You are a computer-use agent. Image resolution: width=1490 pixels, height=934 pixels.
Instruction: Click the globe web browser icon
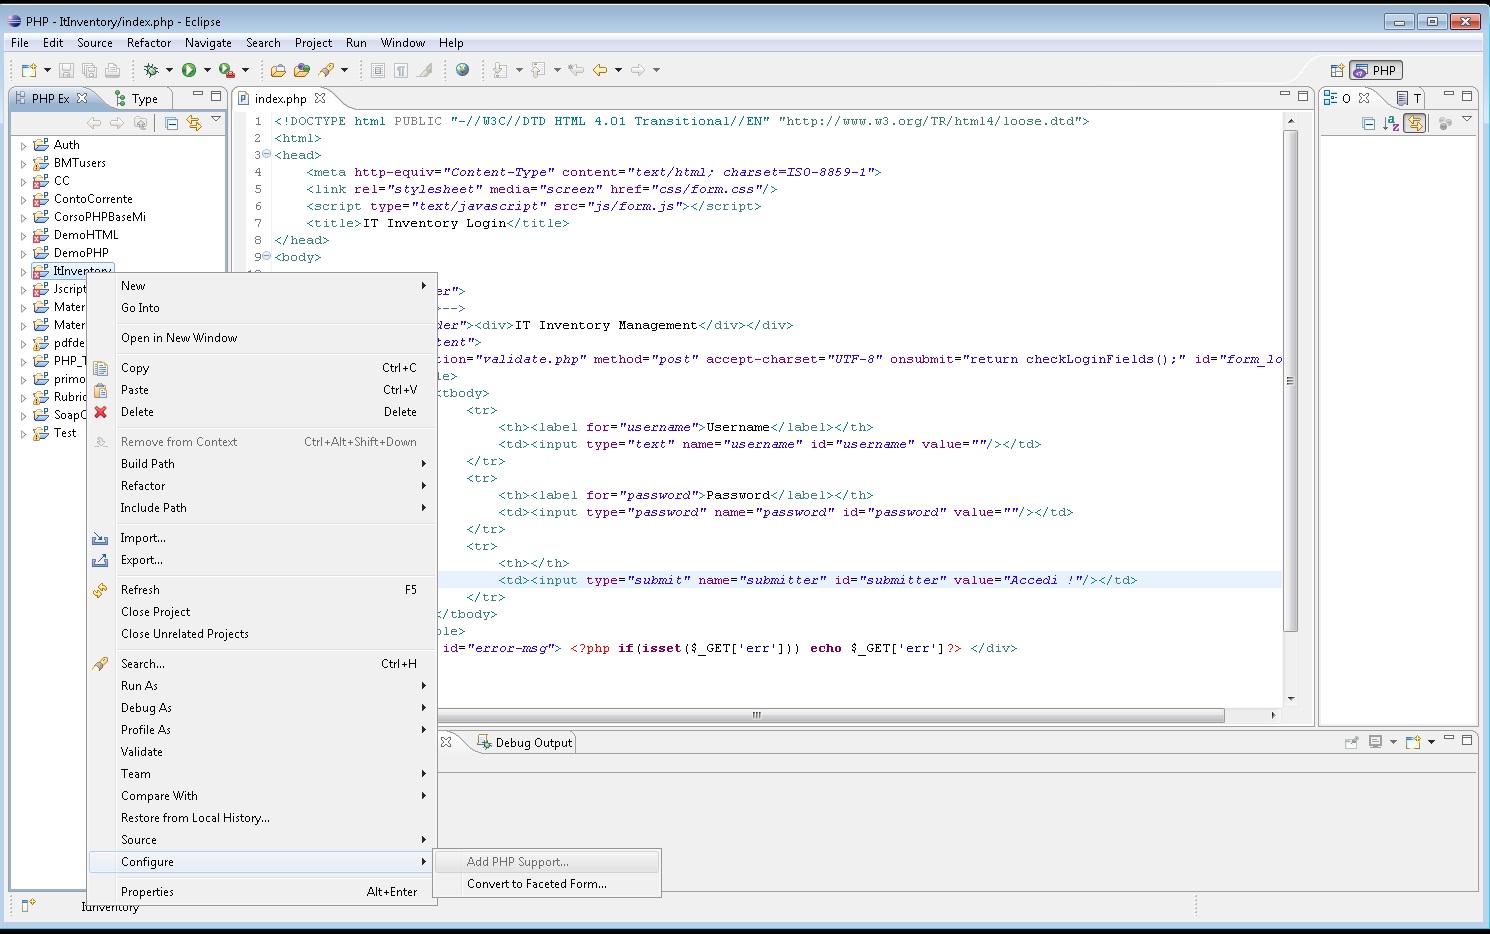coord(462,70)
